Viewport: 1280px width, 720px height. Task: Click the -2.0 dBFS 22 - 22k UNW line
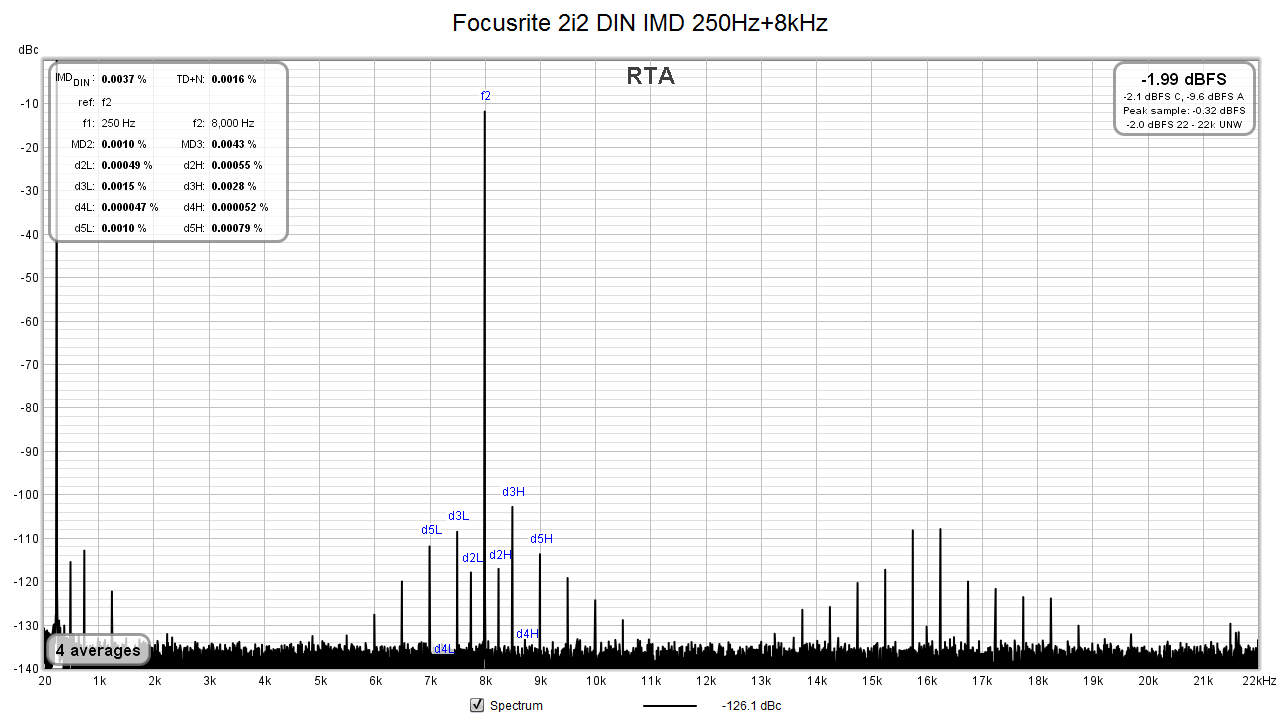1184,124
